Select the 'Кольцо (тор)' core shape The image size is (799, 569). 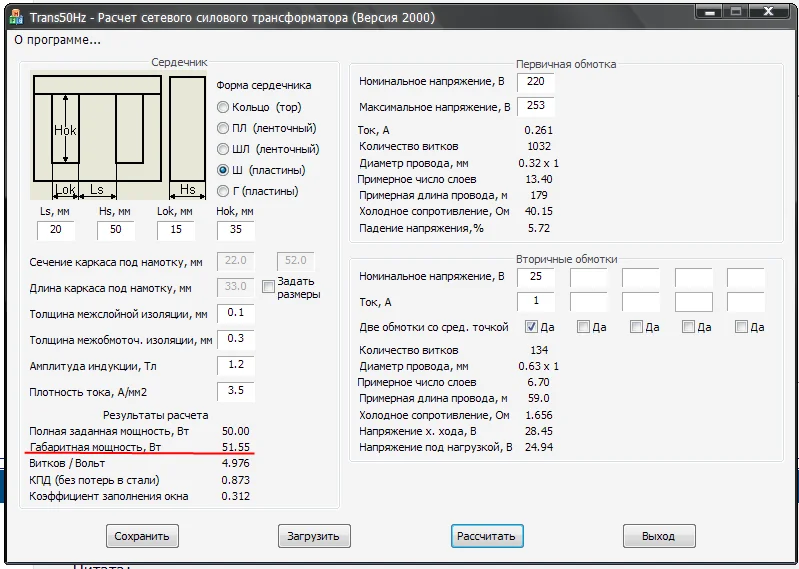[x=259, y=107]
